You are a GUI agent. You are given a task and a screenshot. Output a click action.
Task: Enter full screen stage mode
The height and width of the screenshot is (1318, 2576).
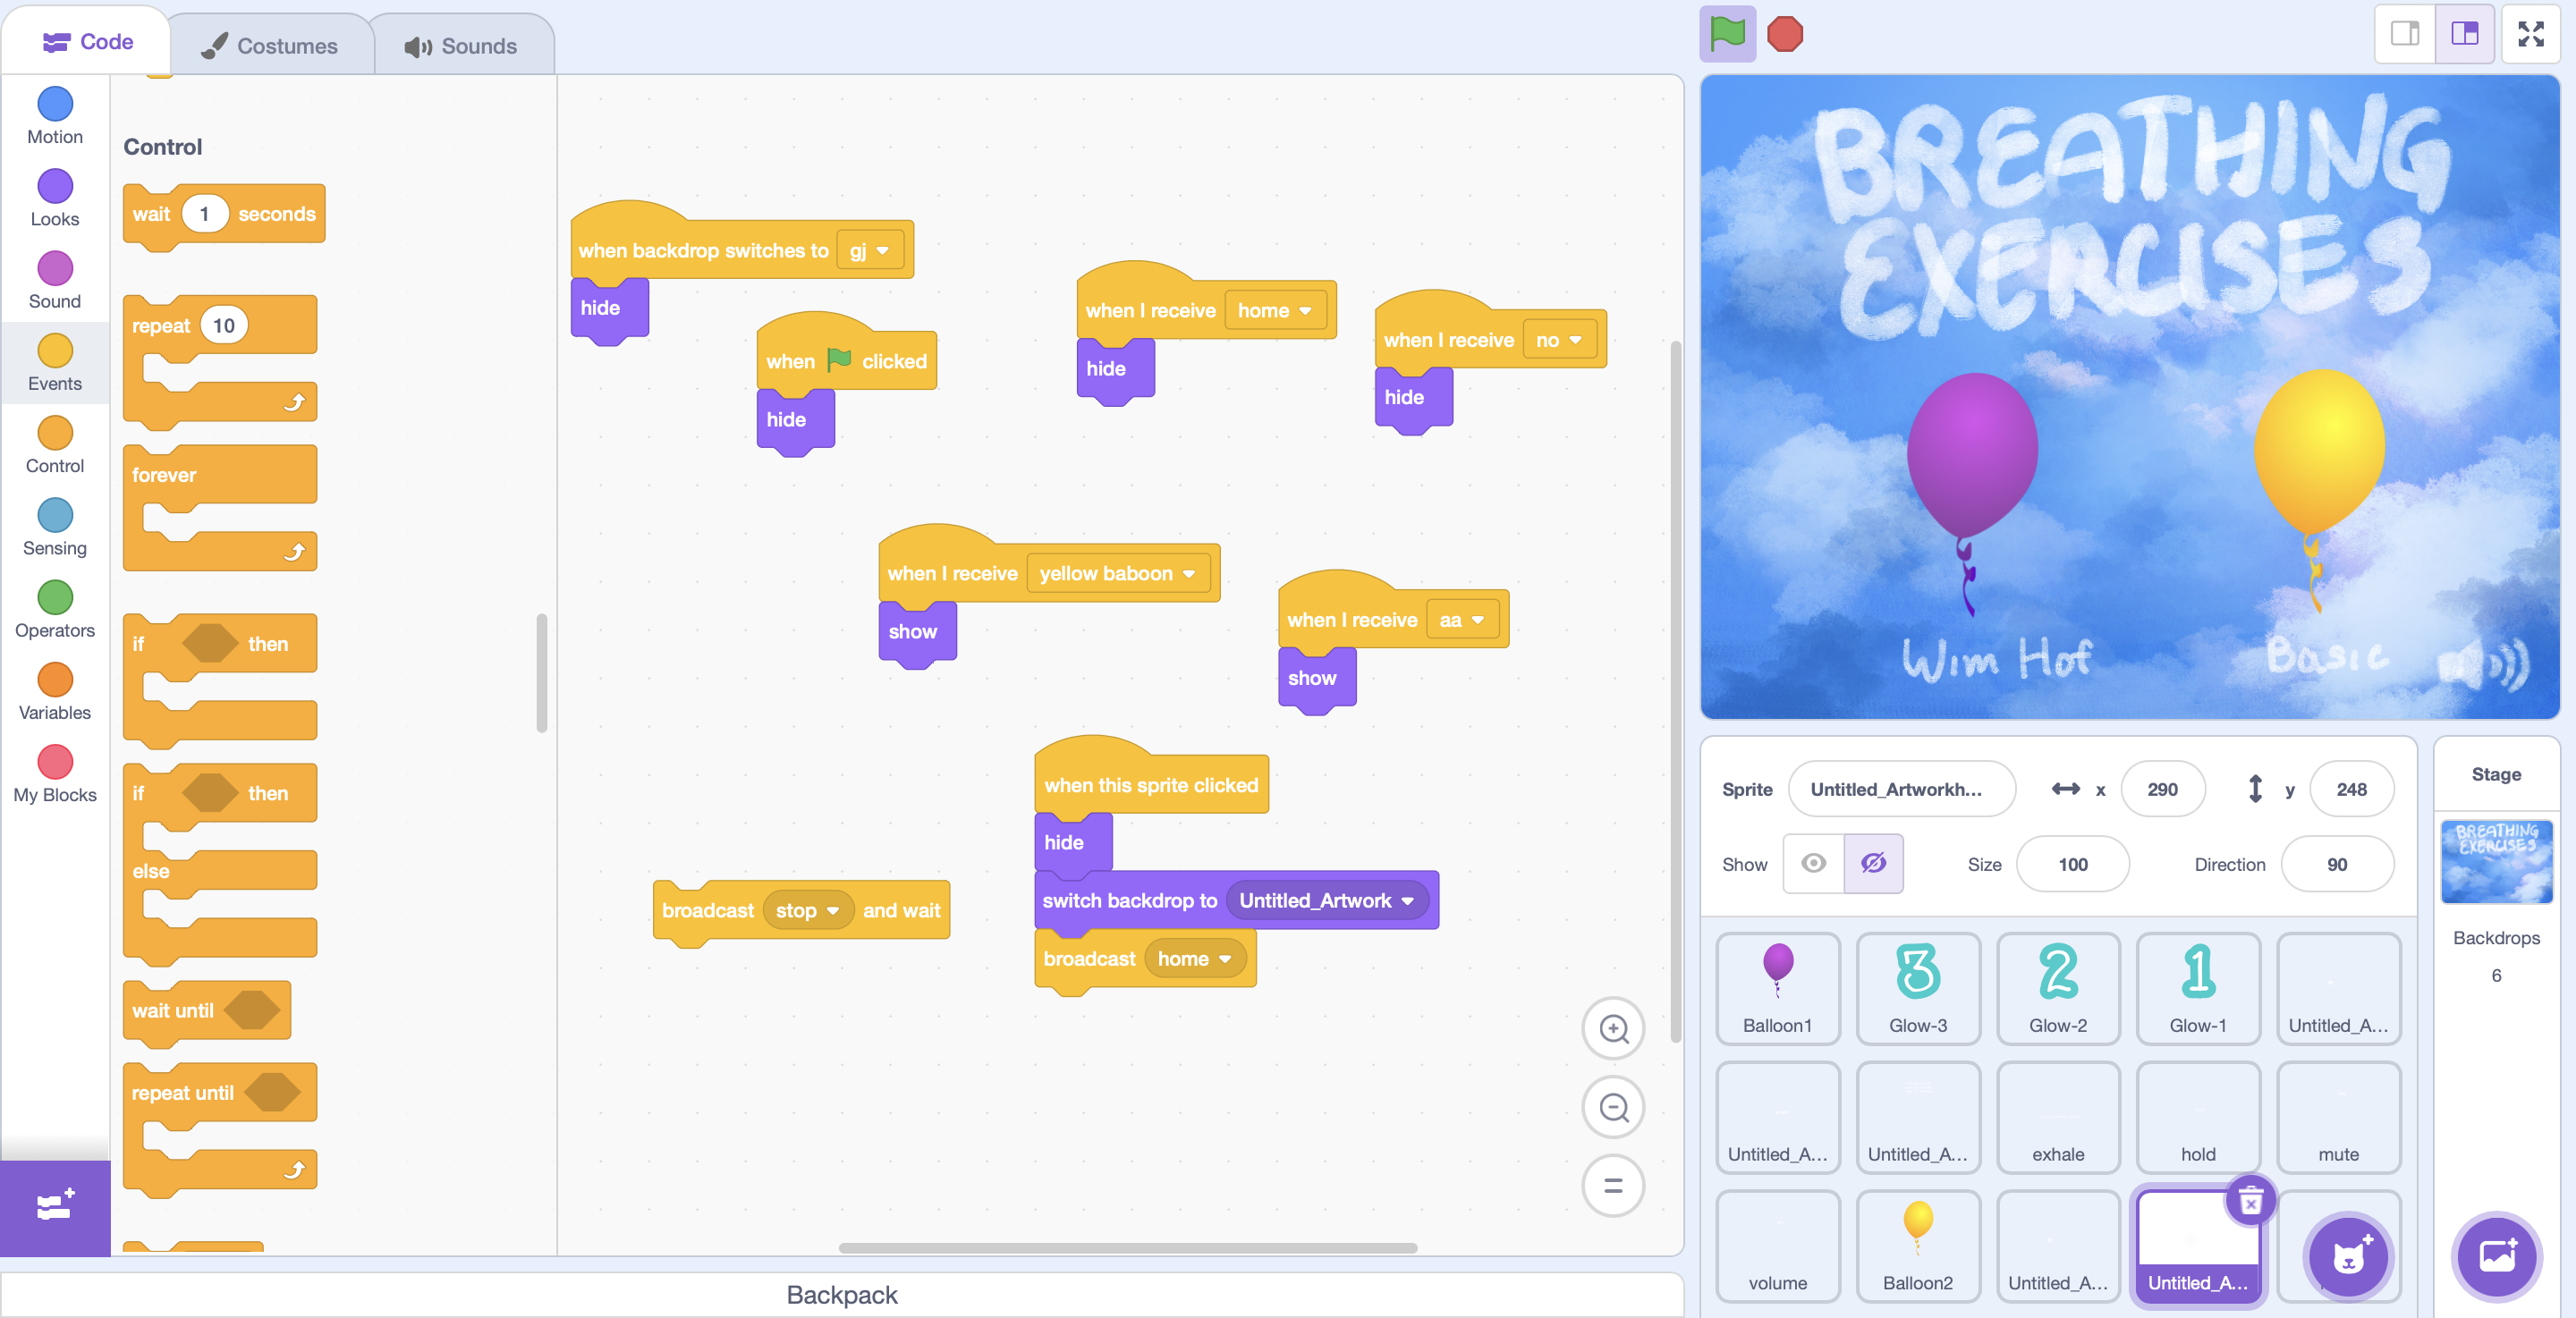[x=2530, y=34]
